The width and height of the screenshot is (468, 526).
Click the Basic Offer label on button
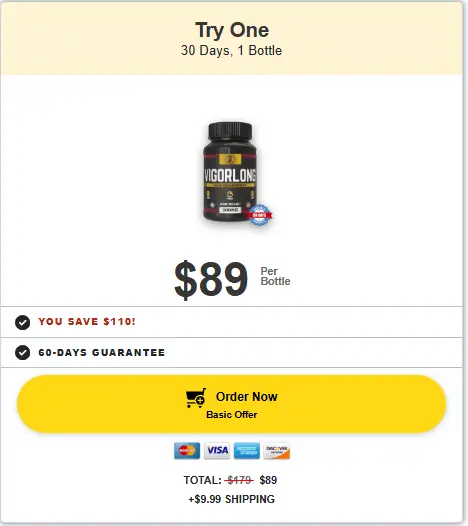[x=231, y=415]
